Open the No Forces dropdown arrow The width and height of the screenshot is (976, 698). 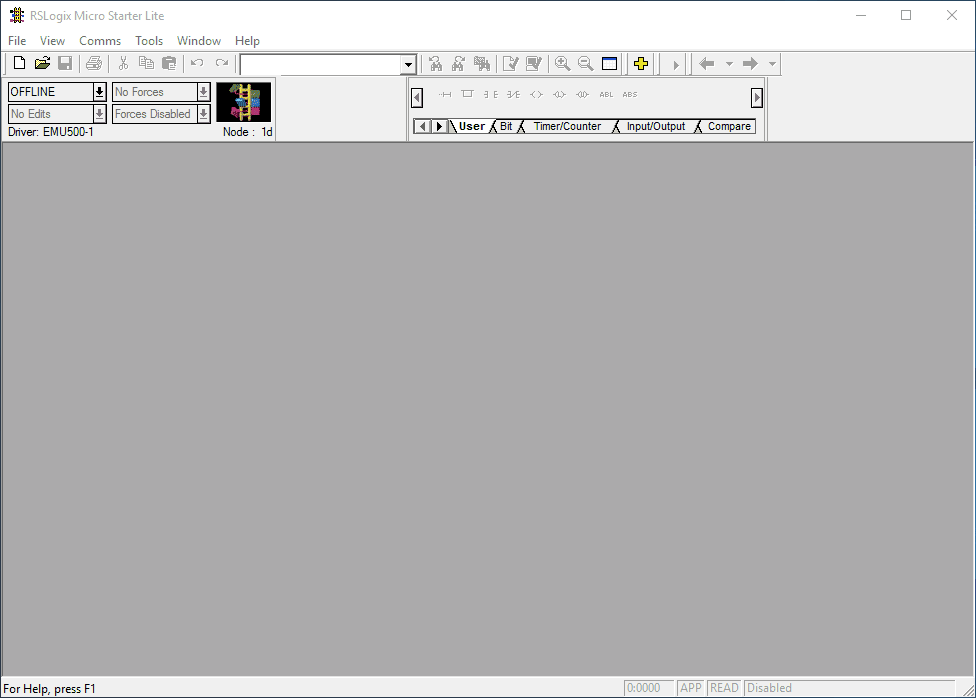tap(203, 92)
